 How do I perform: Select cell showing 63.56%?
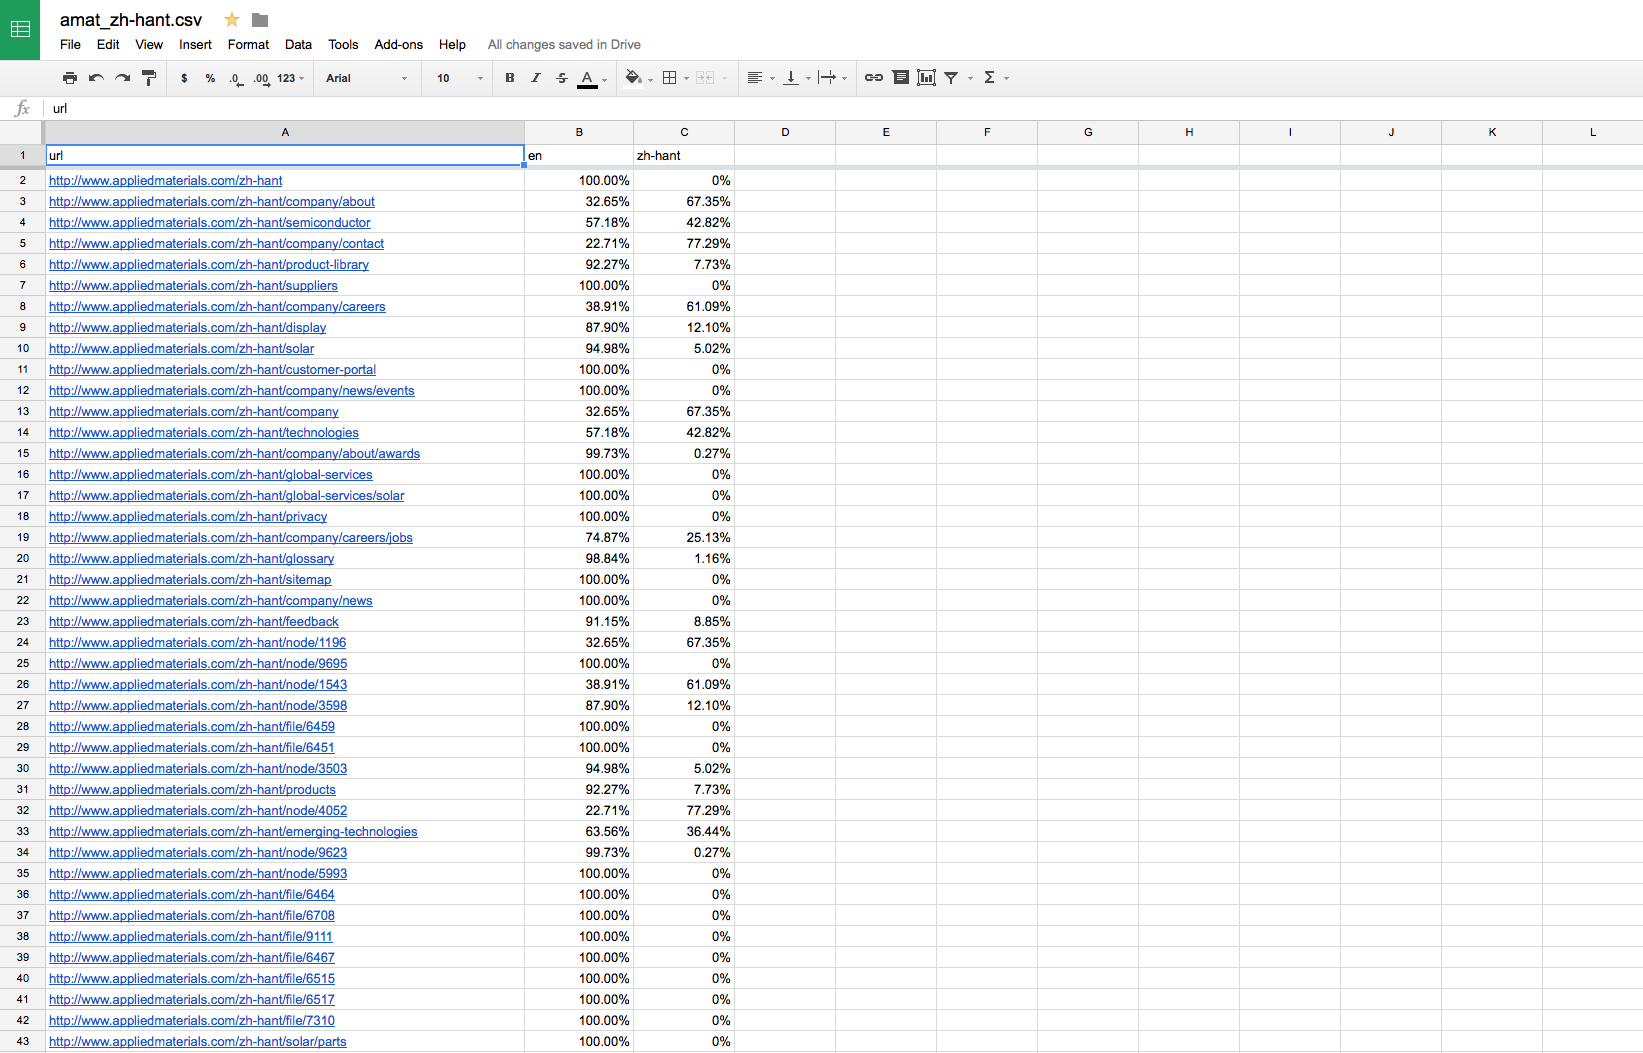[579, 831]
